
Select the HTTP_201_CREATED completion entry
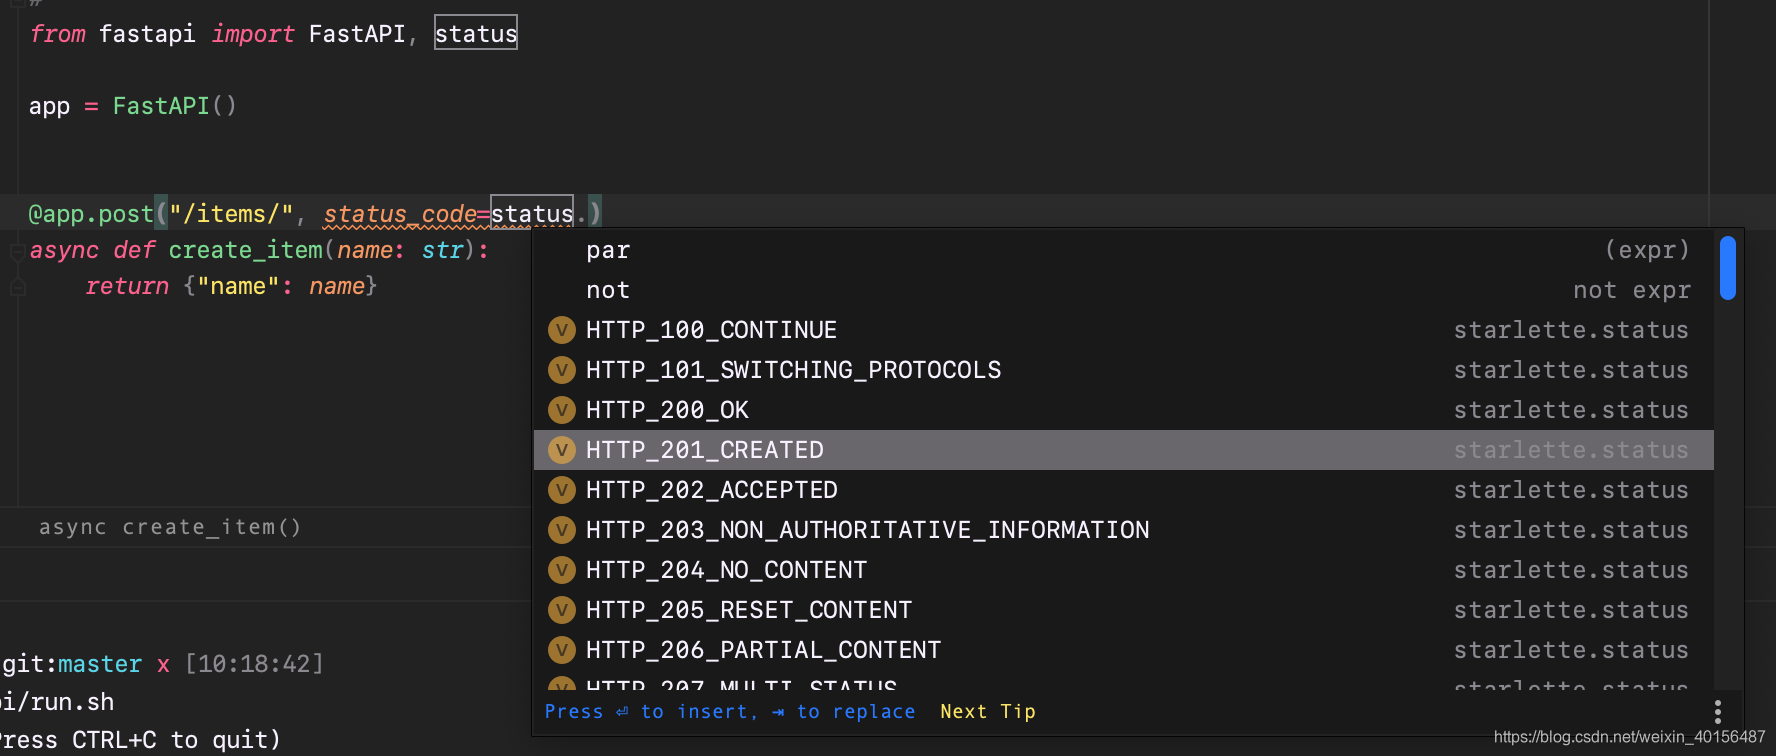(1123, 450)
